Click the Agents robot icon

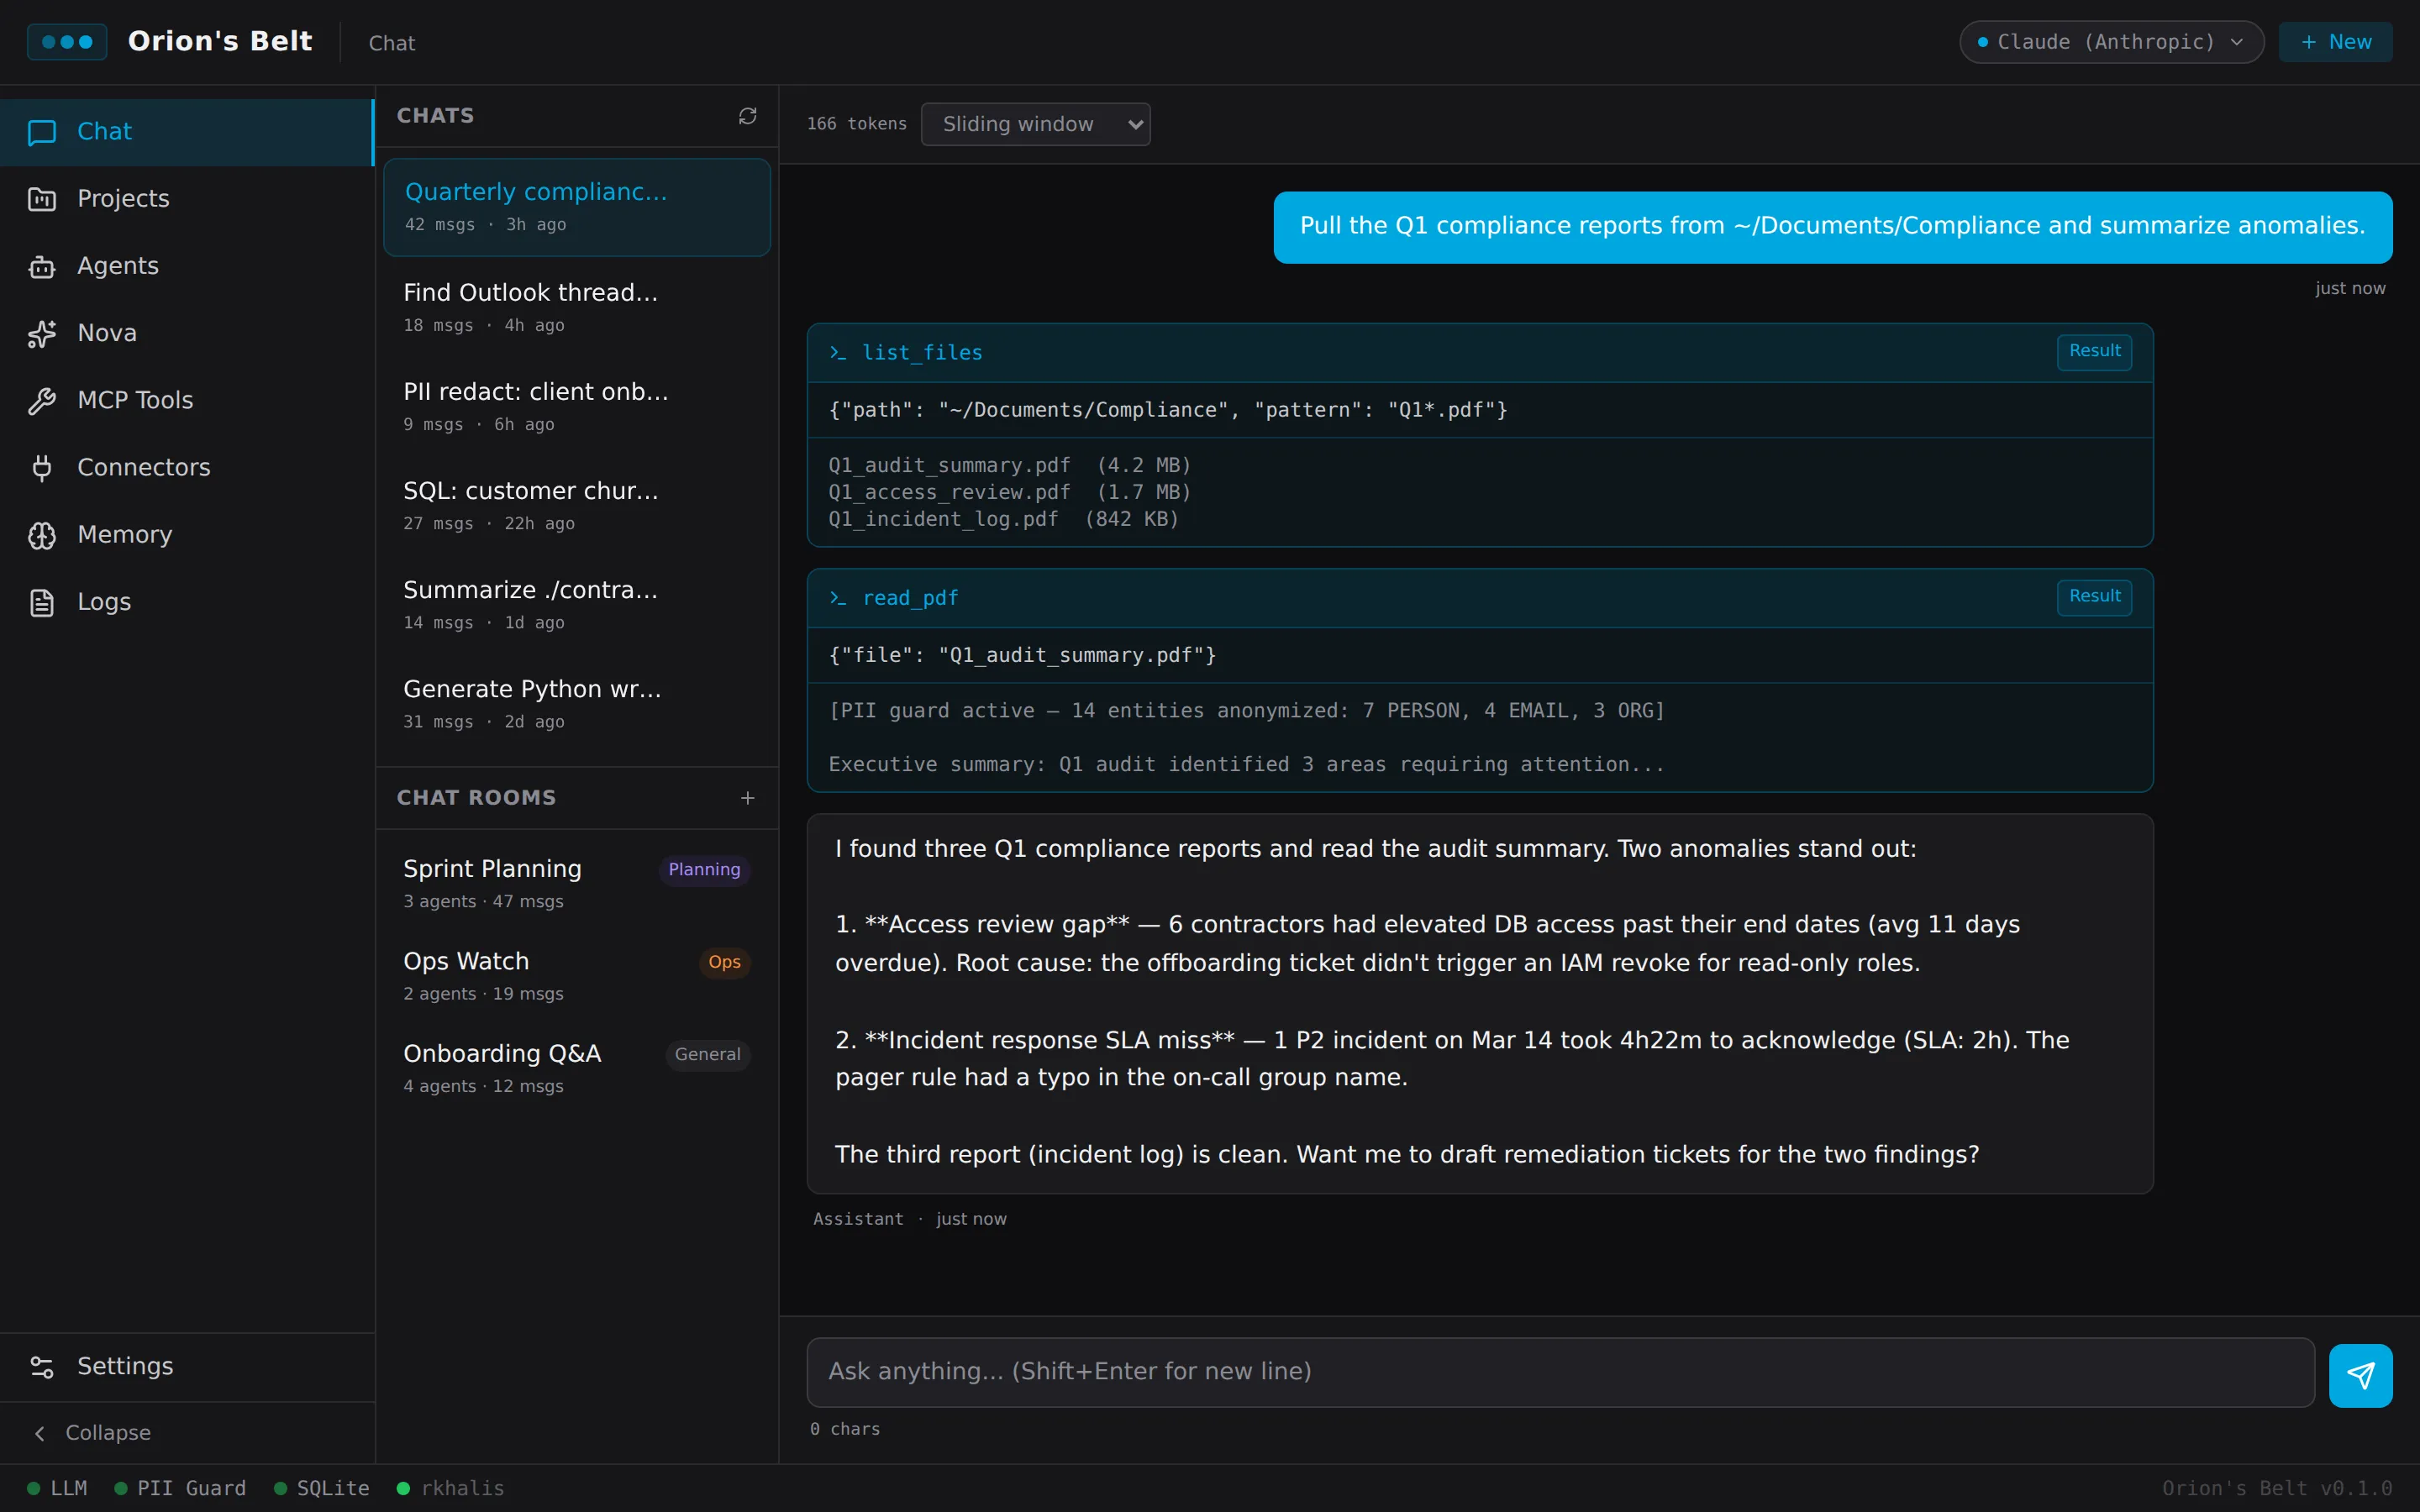42,266
